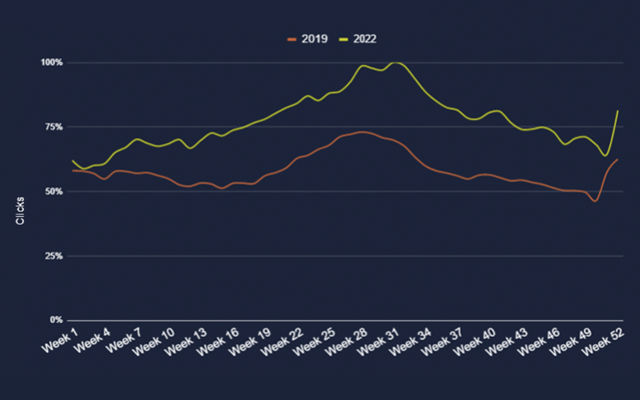
Task: Click the 75% y-axis label
Action: (x=54, y=127)
